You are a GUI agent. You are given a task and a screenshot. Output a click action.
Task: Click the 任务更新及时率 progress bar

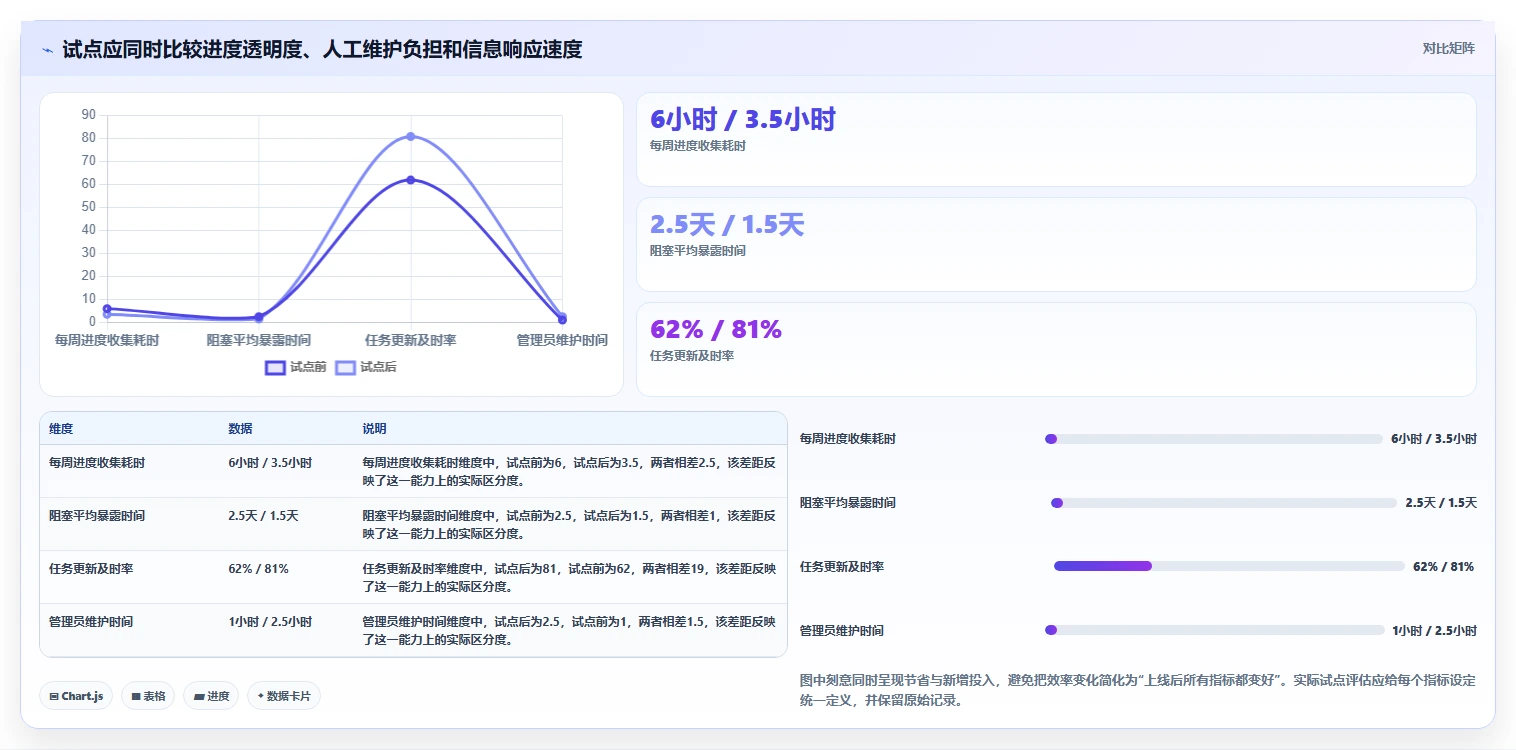coord(1229,566)
